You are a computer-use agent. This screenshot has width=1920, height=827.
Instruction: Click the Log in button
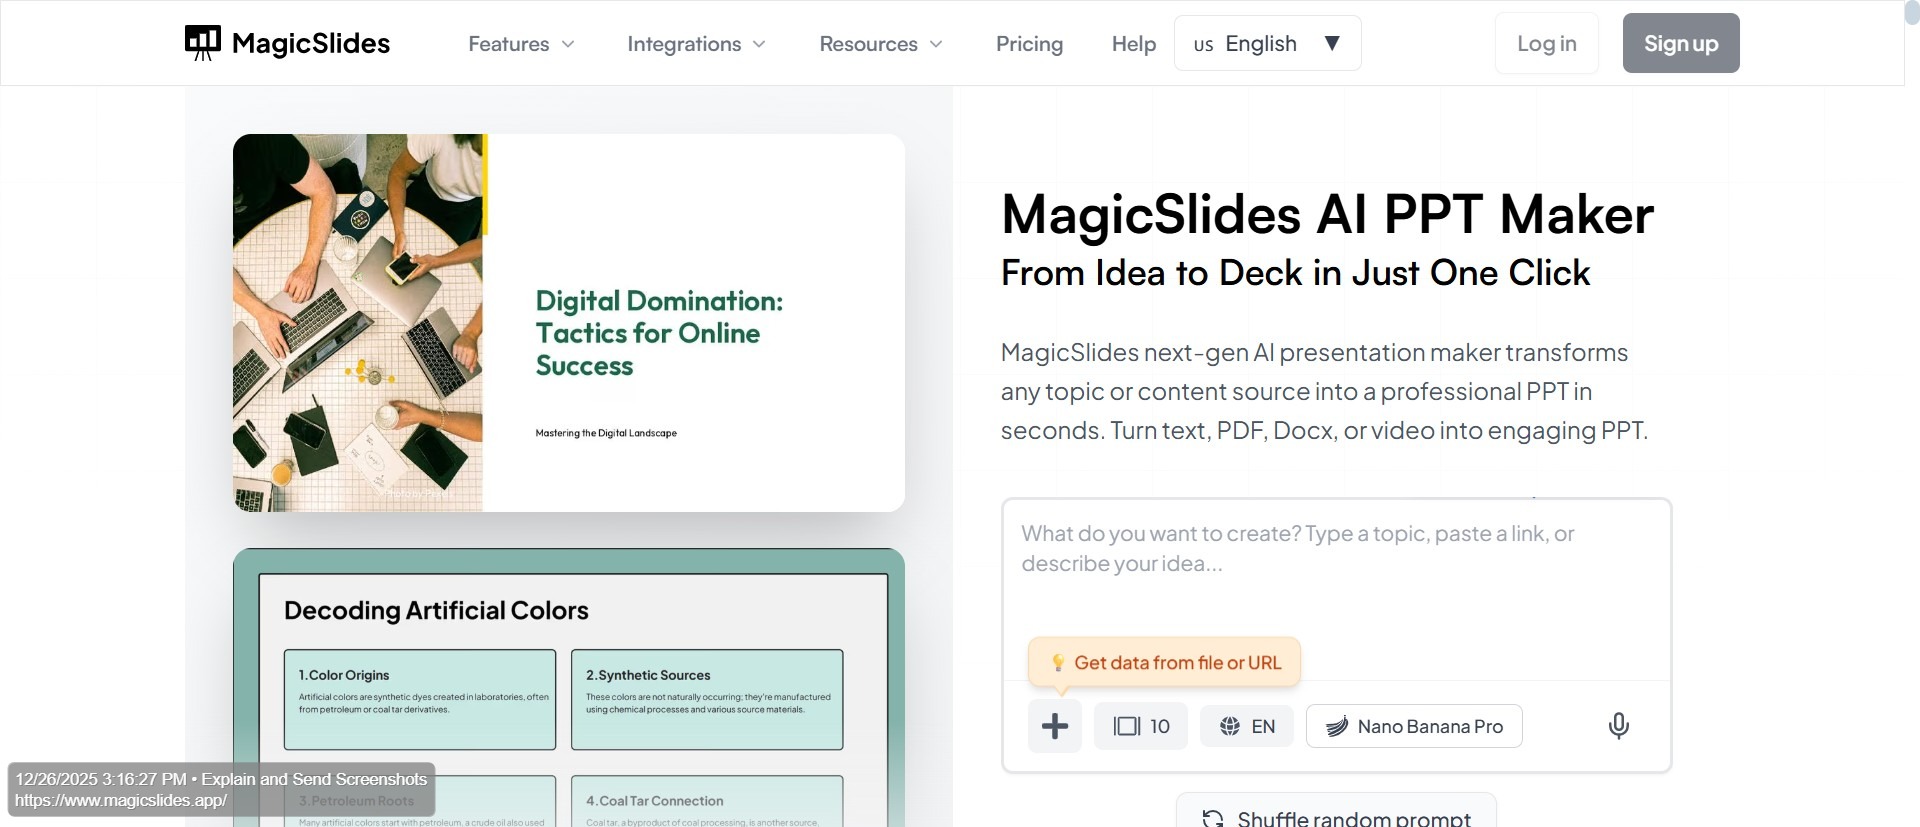1547,43
